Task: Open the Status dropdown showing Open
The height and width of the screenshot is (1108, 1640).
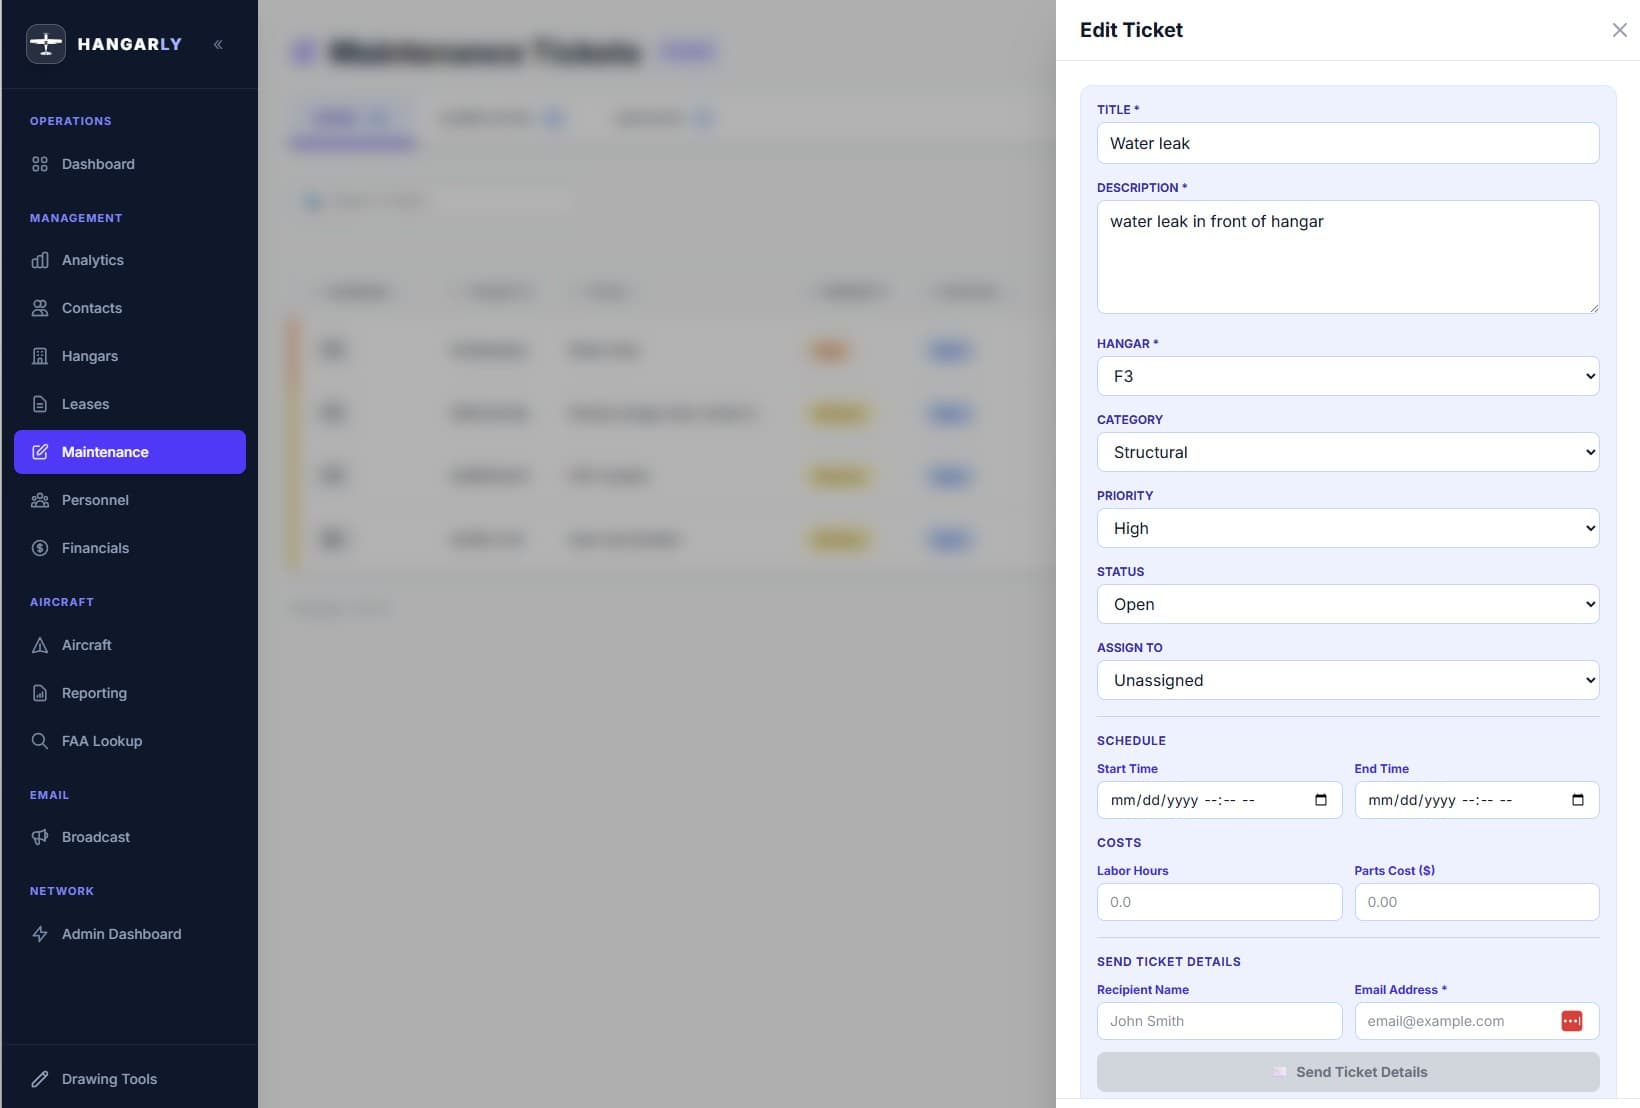Action: [x=1347, y=604]
